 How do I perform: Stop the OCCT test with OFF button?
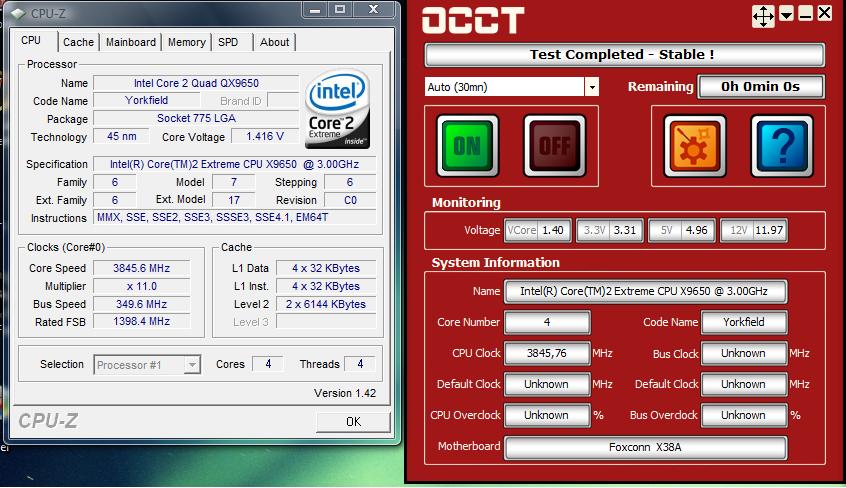(x=554, y=146)
